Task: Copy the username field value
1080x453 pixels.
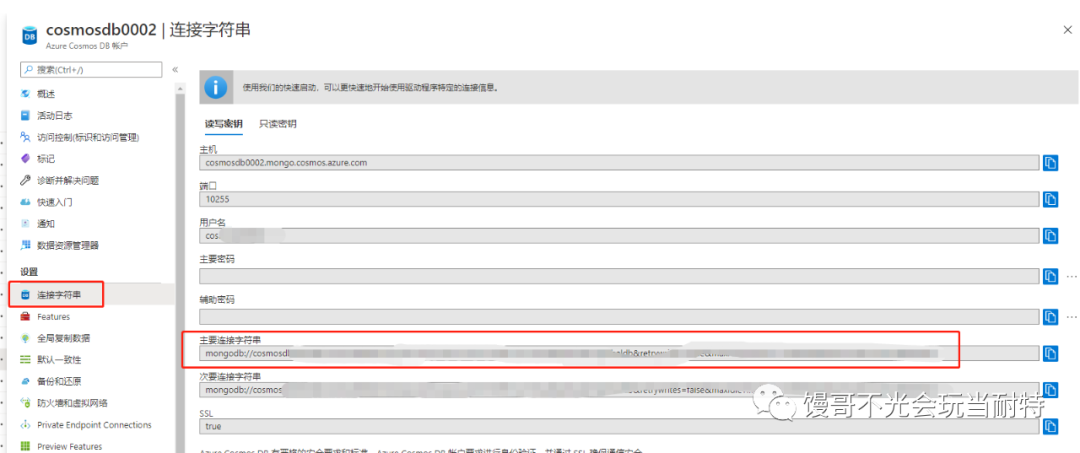Action: (1050, 235)
